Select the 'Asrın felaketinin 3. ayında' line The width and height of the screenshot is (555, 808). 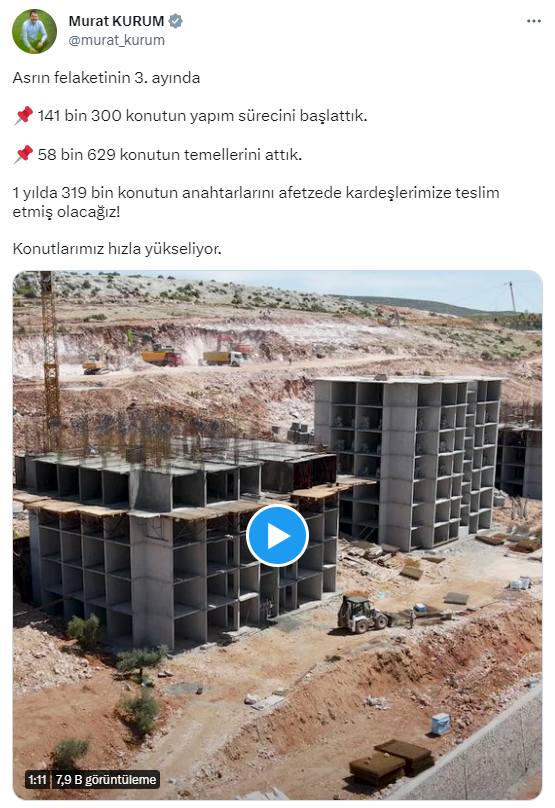tap(106, 78)
